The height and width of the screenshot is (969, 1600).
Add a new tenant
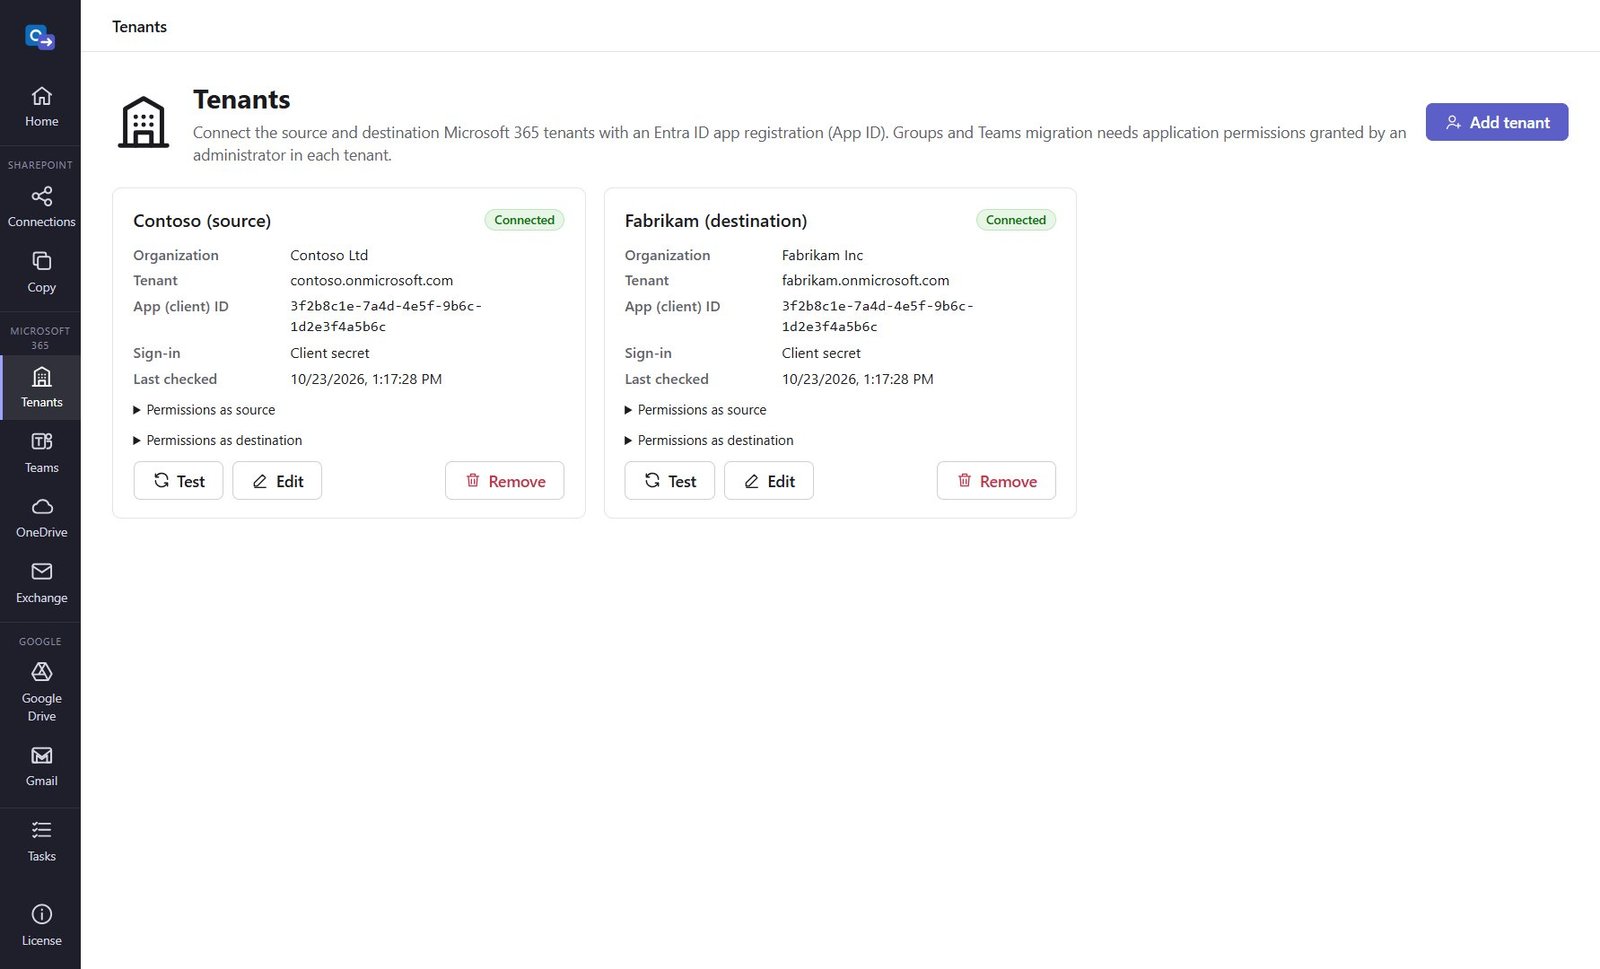[1496, 122]
